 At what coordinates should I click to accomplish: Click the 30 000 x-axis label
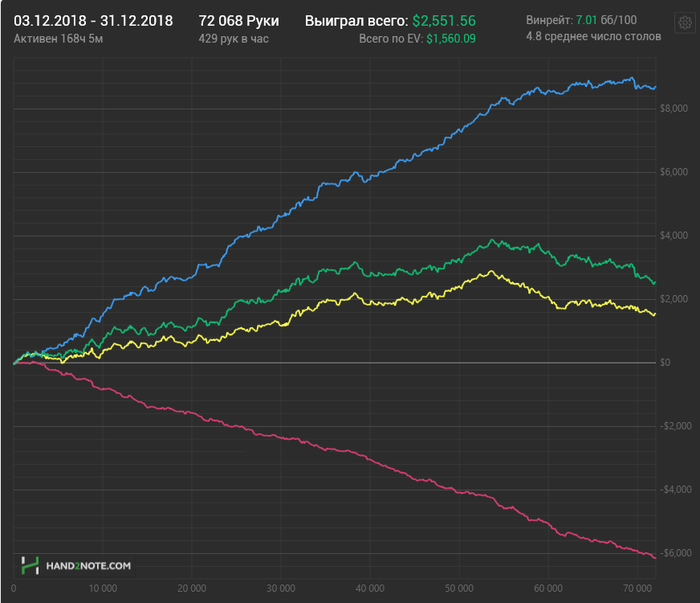[281, 589]
